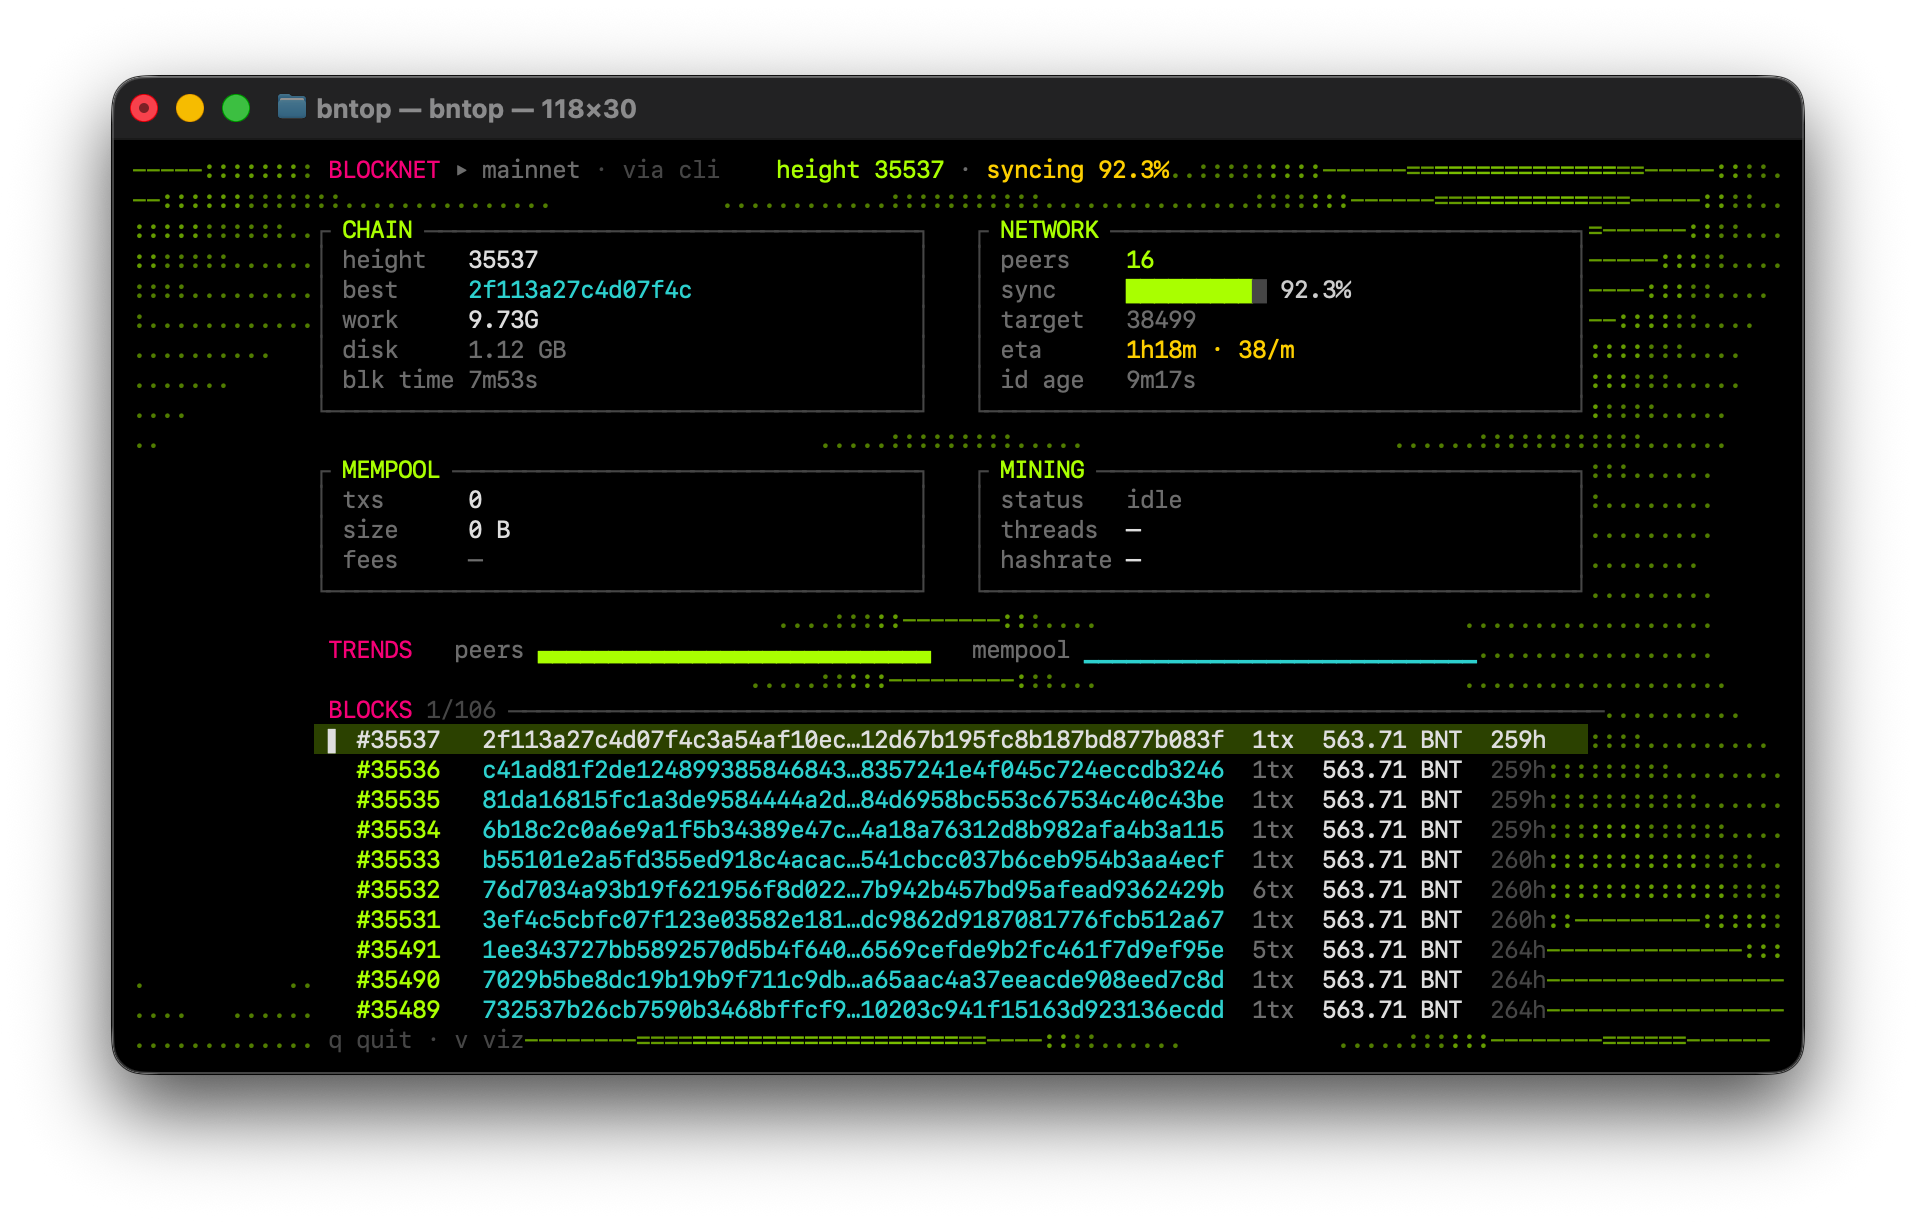
Task: Click the peers count 16
Action: (1140, 260)
